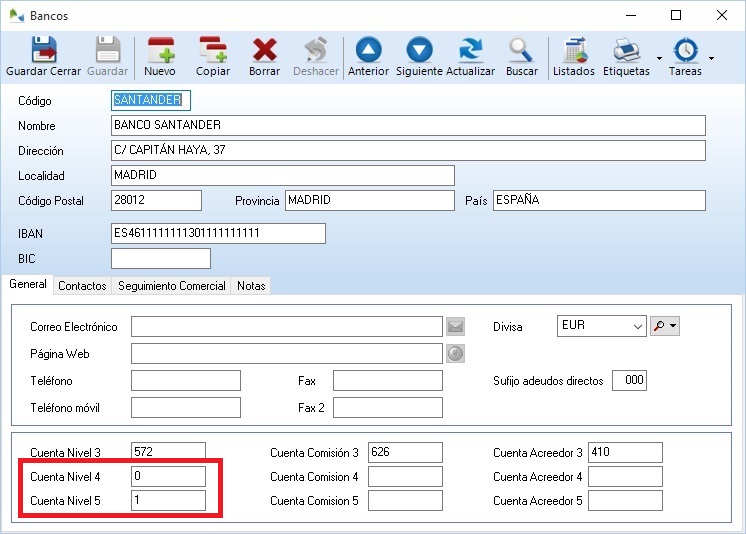
Task: Click the empty BIC field
Action: pos(161,258)
